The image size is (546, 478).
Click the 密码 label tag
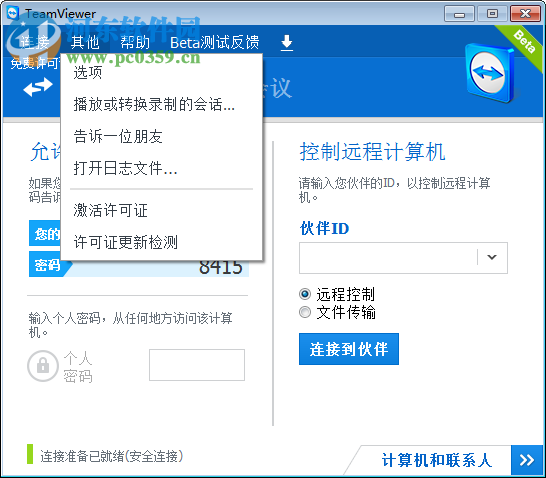click(47, 265)
